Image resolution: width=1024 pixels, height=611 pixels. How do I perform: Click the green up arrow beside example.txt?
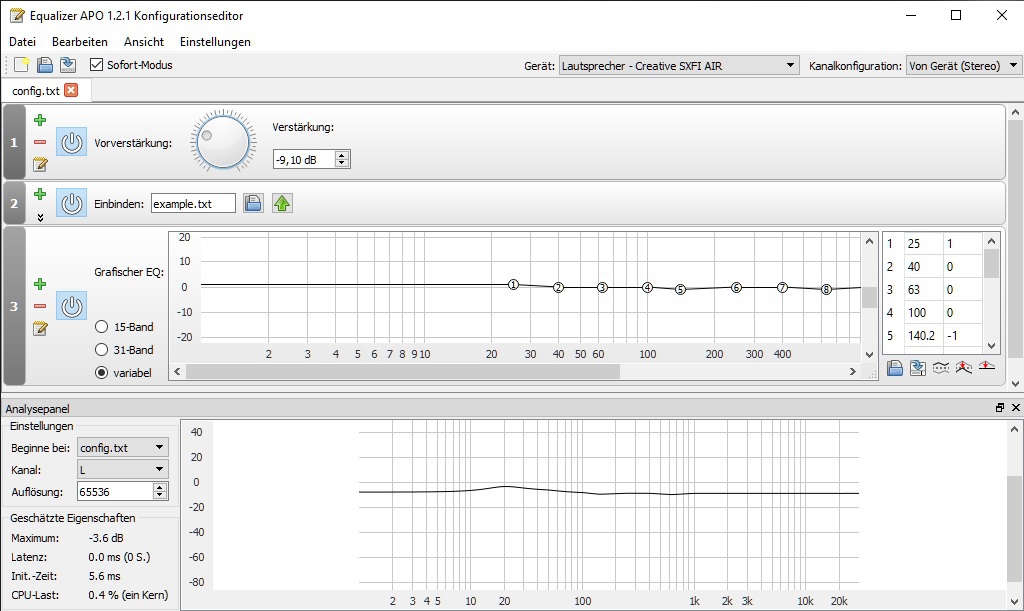pyautogui.click(x=282, y=204)
